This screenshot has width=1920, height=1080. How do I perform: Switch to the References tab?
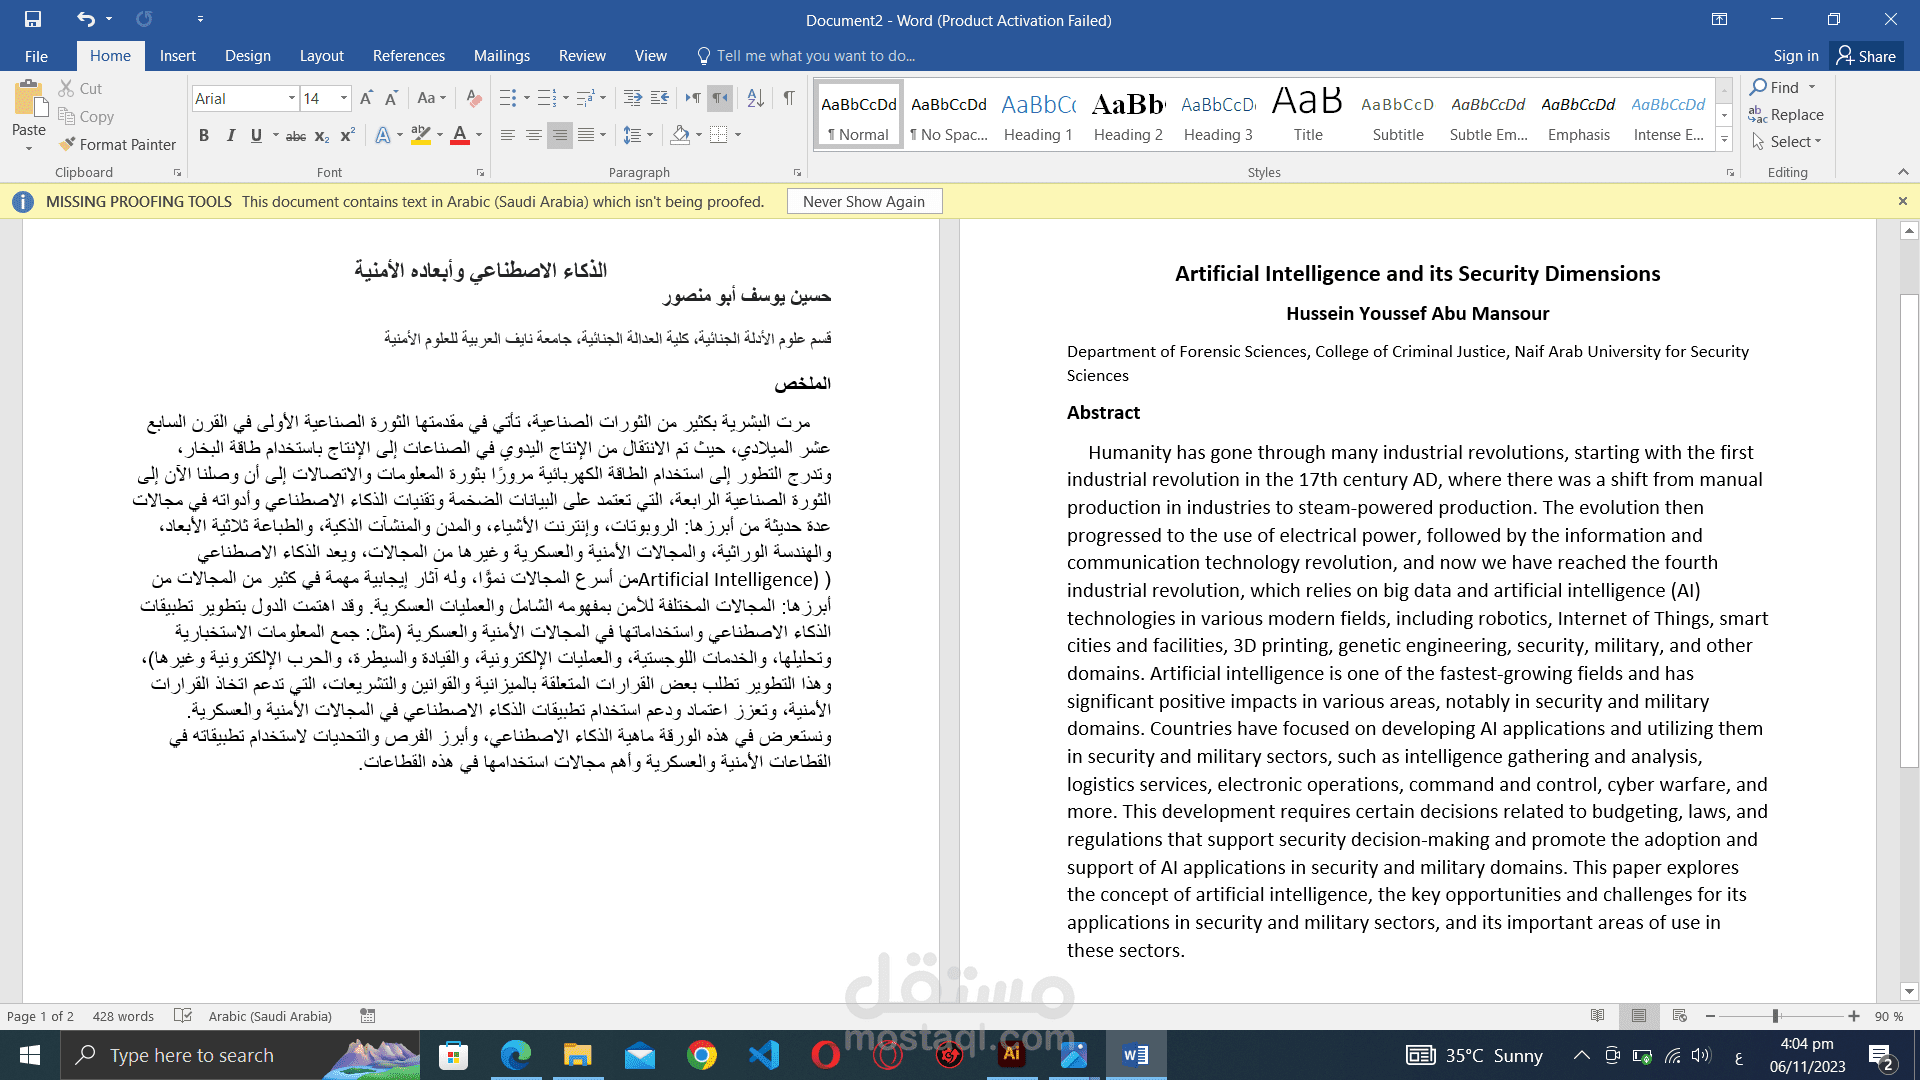point(409,56)
